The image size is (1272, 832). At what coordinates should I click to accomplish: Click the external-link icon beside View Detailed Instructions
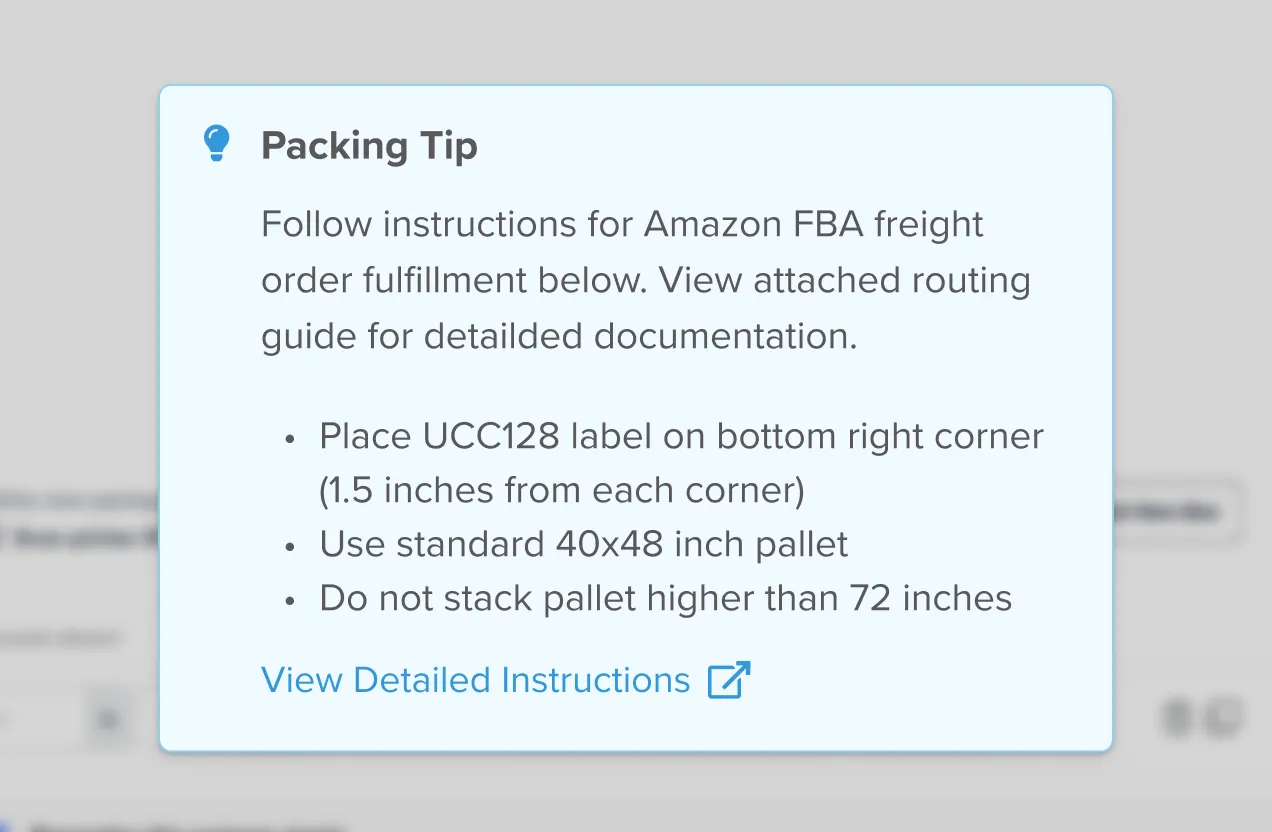click(729, 680)
